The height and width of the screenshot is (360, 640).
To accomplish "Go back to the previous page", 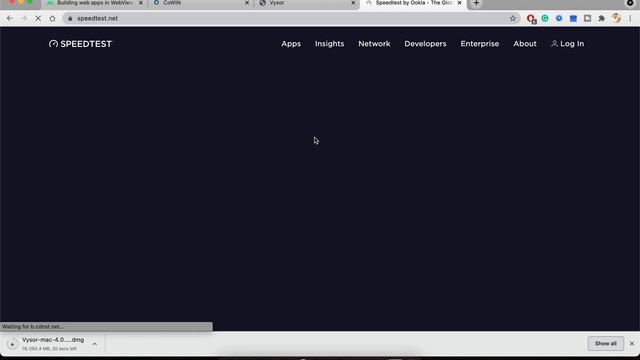I will pyautogui.click(x=9, y=18).
